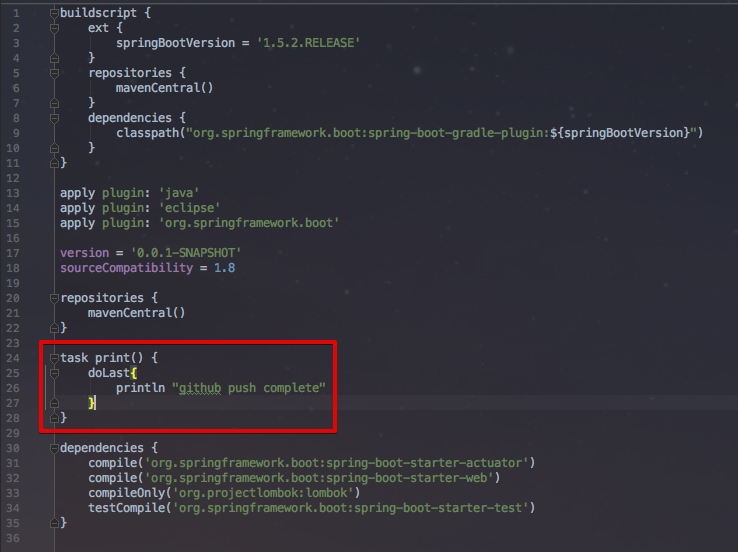Click fold end marker on line 7

54,103
